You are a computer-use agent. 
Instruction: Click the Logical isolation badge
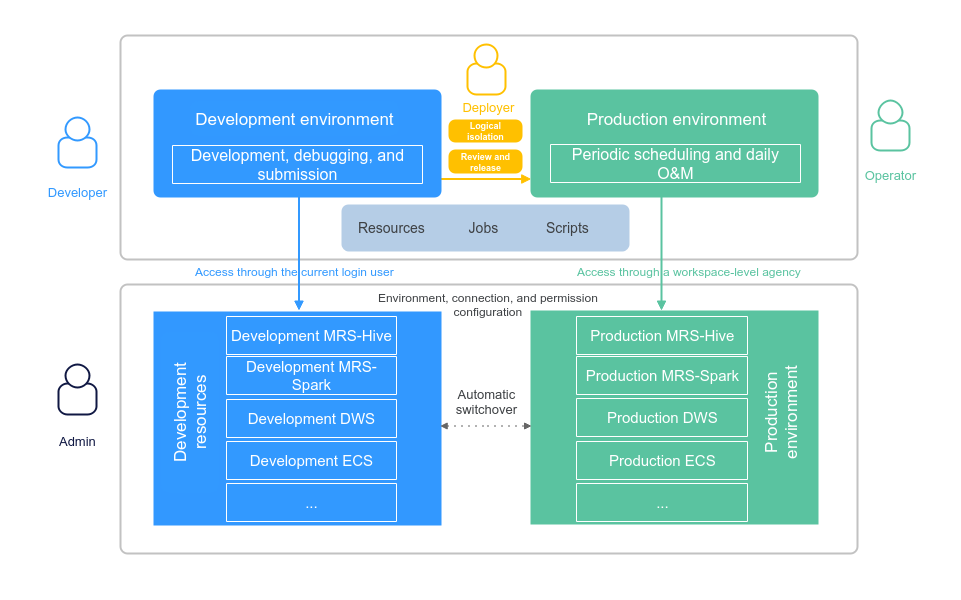point(485,131)
